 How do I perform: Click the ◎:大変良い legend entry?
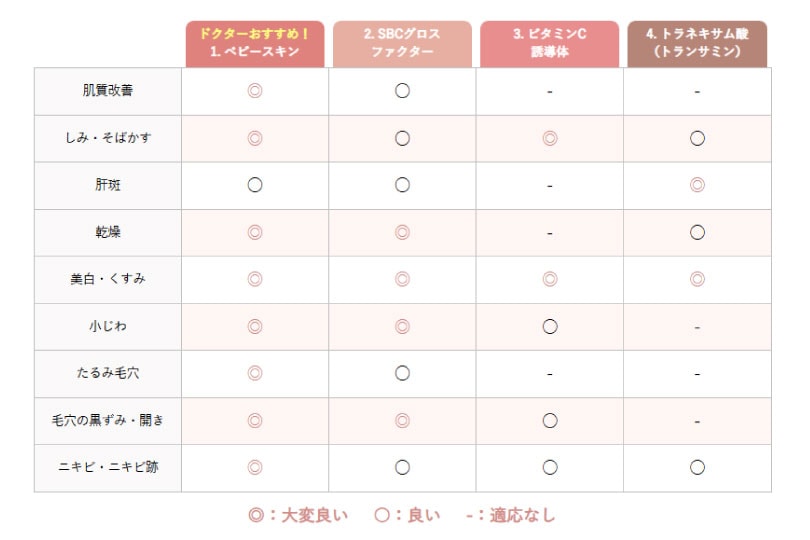pos(298,515)
